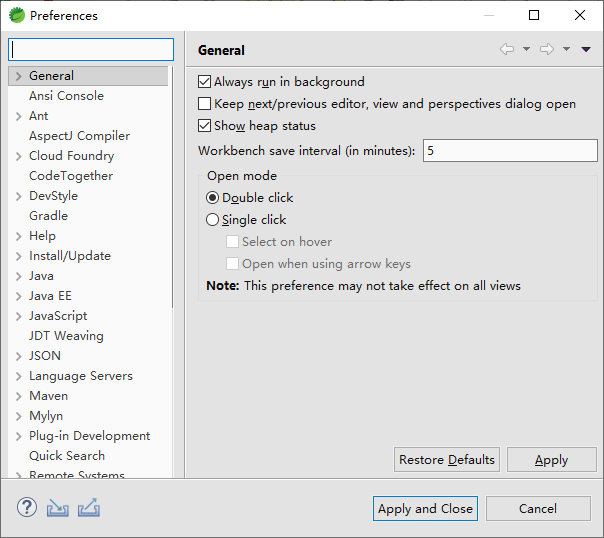
Task: Maximize the Preferences window
Action: (534, 15)
